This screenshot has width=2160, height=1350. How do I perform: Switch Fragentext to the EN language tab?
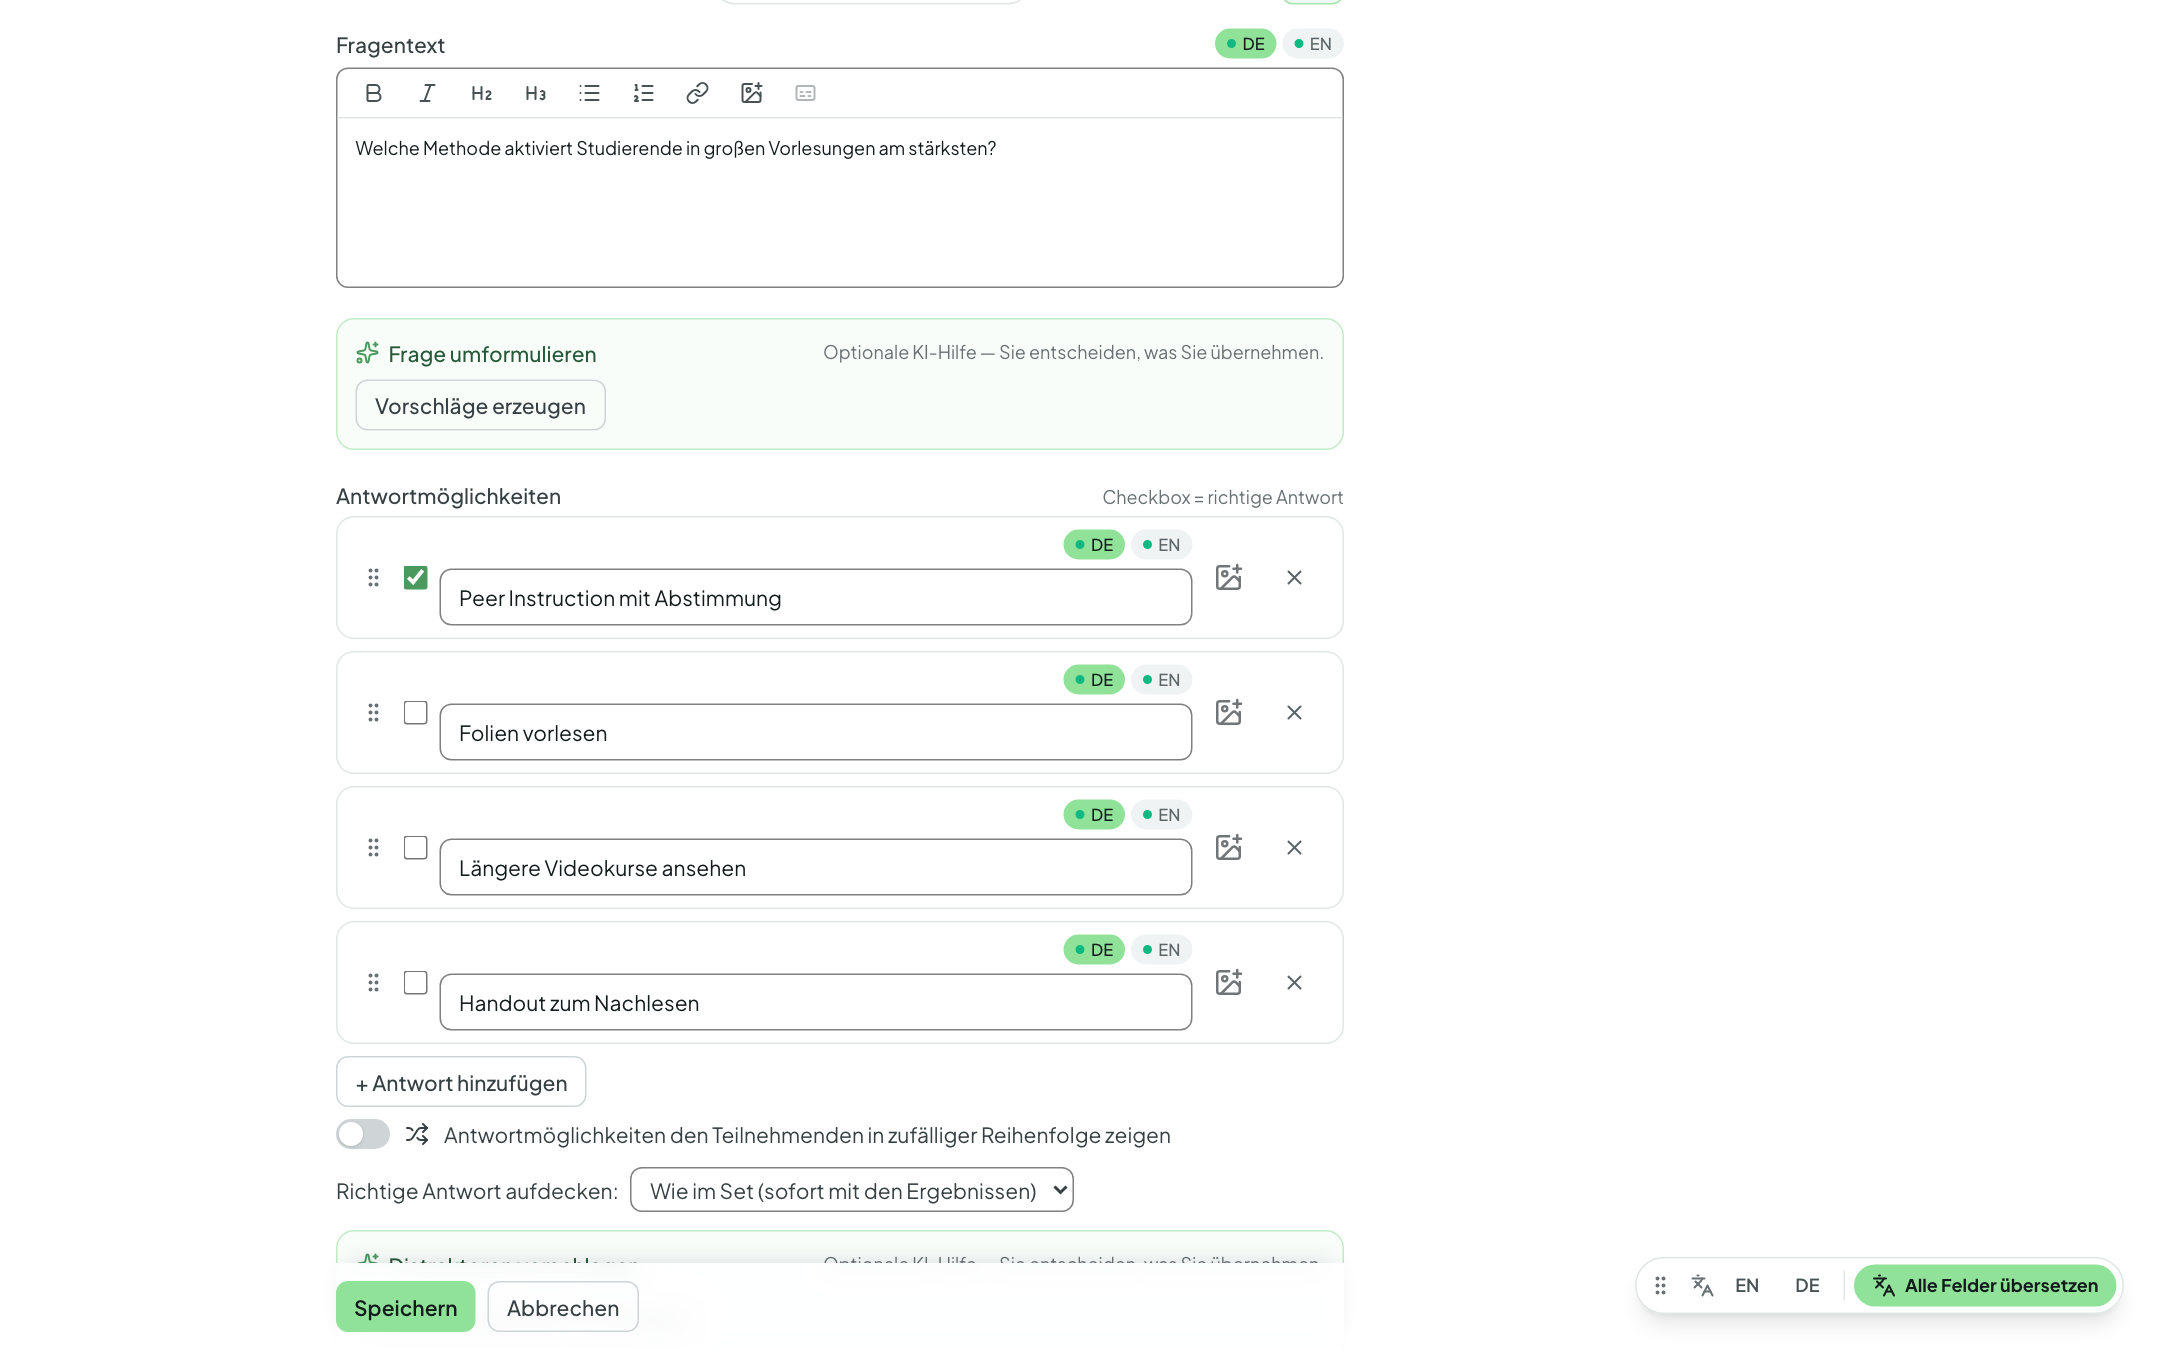pyautogui.click(x=1312, y=44)
